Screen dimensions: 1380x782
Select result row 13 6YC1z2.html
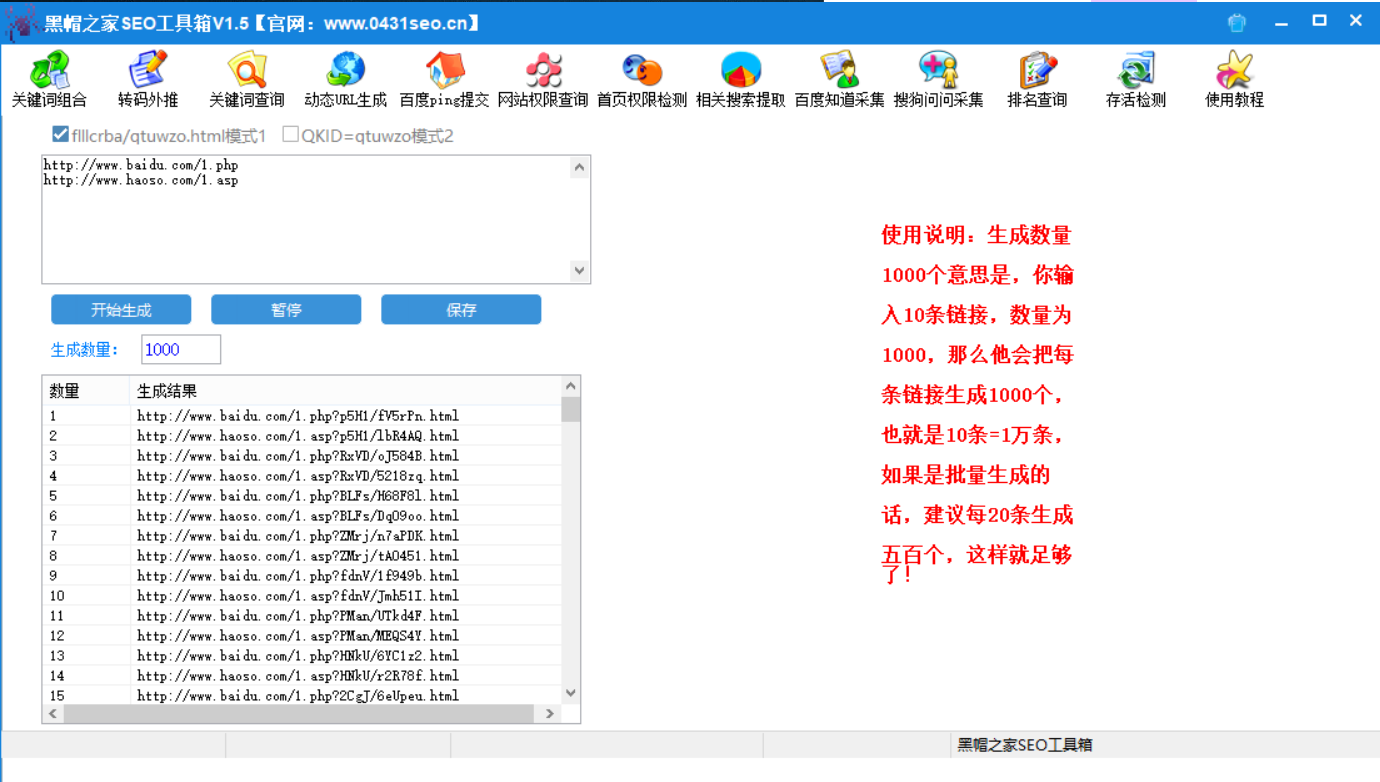tap(302, 656)
